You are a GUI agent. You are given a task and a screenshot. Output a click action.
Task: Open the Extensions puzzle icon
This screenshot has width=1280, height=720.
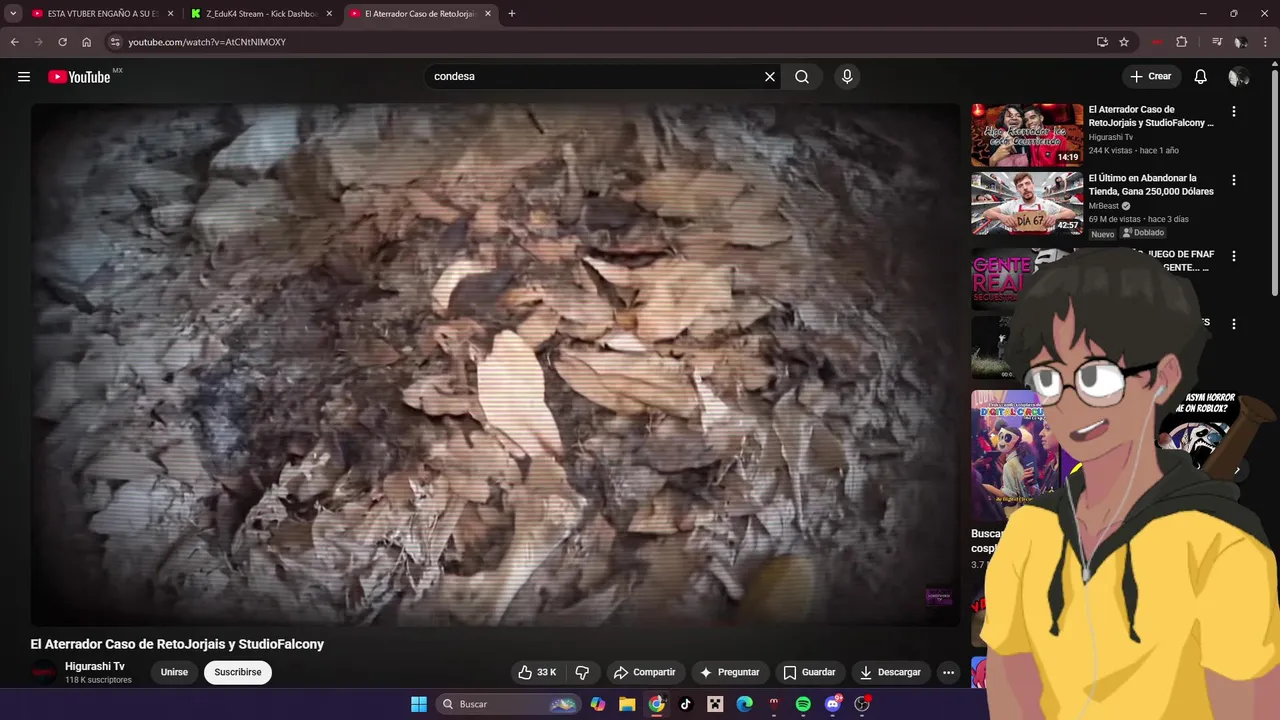pyautogui.click(x=1181, y=42)
